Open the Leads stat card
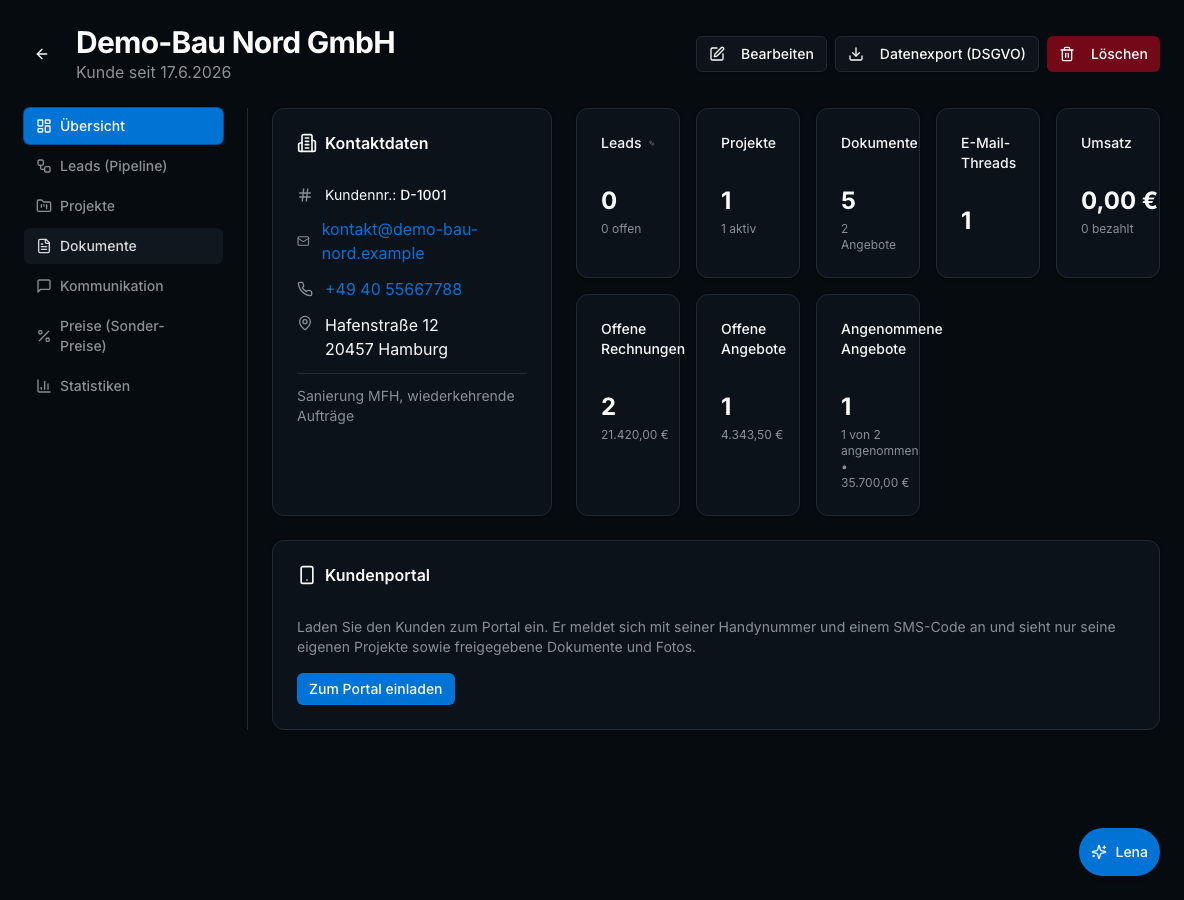Image resolution: width=1184 pixels, height=900 pixels. pos(627,193)
